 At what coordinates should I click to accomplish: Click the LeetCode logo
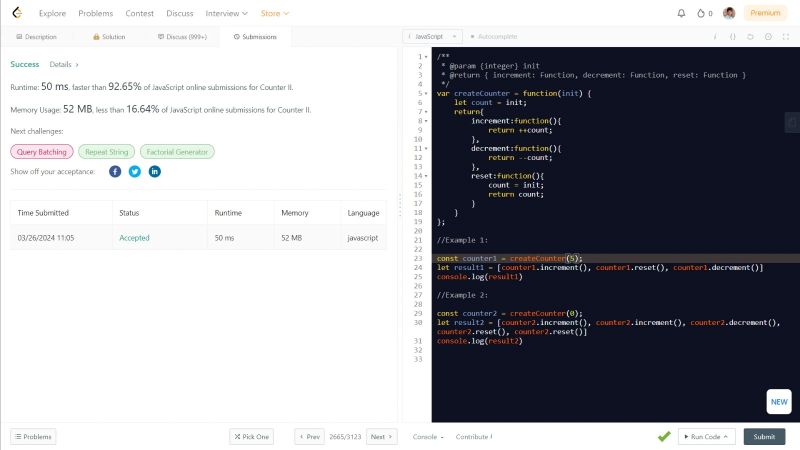(x=18, y=13)
